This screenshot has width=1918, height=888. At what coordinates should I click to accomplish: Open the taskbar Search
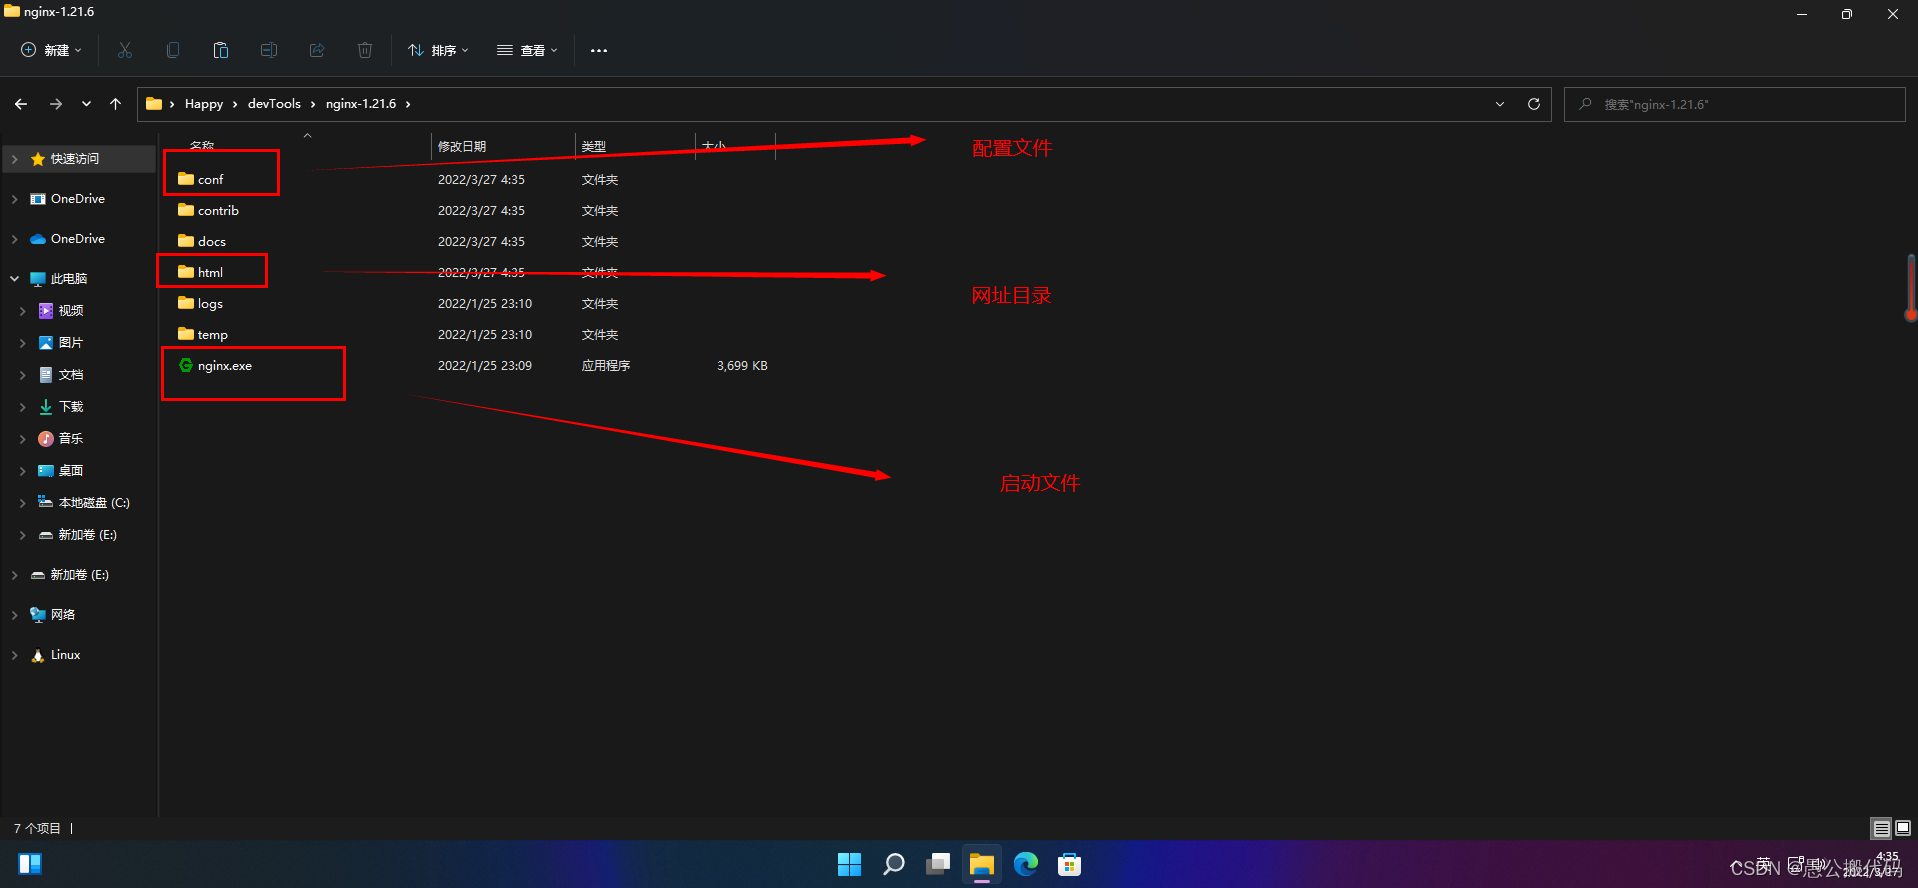894,864
